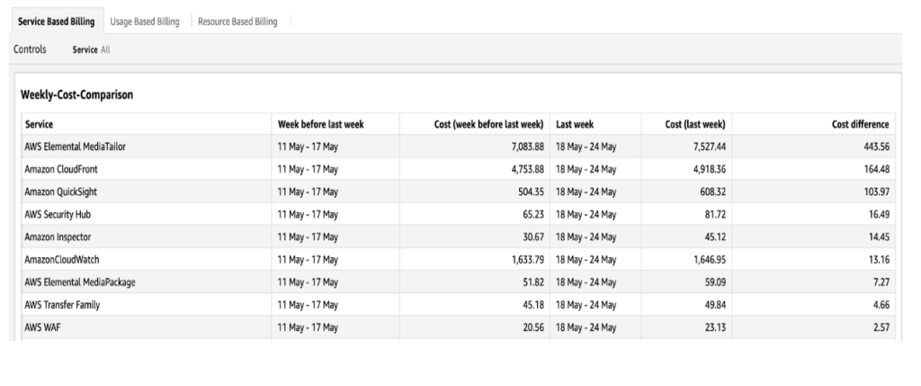Select the Weekly-Cost-Comparison visual title
This screenshot has height=386, width=921.
tap(77, 95)
